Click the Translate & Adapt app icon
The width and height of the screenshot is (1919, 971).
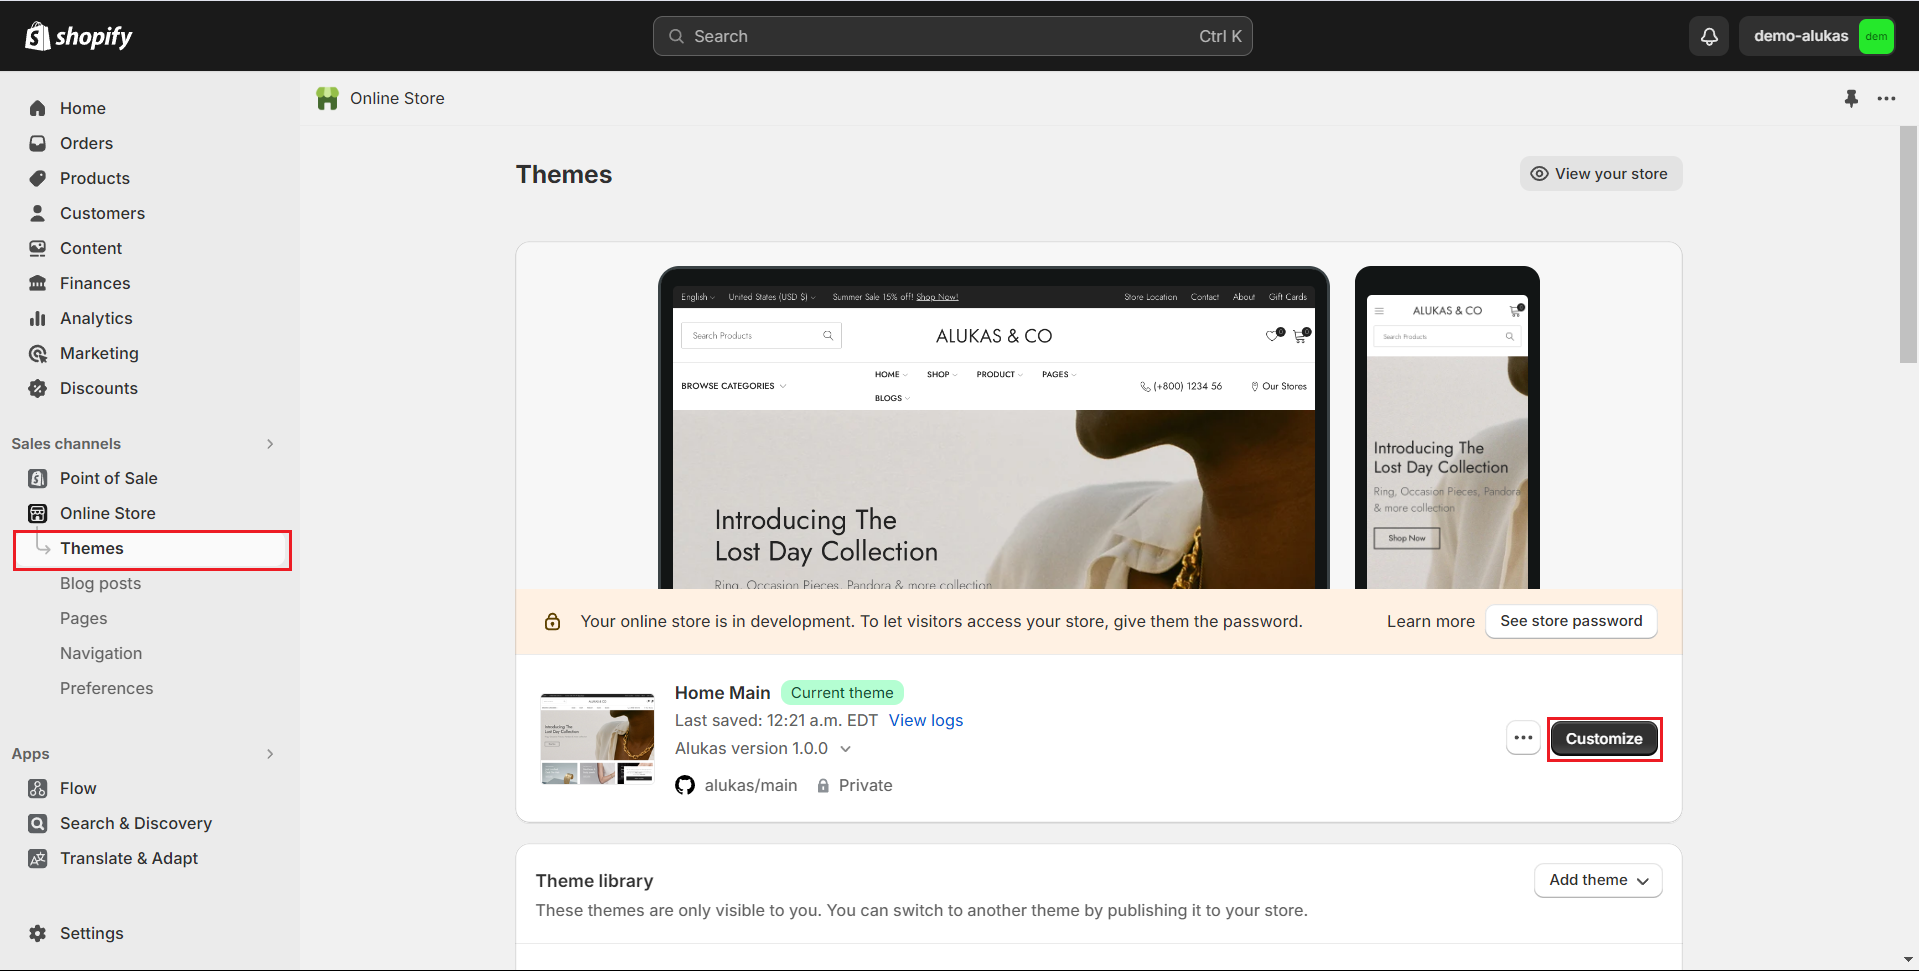(38, 858)
